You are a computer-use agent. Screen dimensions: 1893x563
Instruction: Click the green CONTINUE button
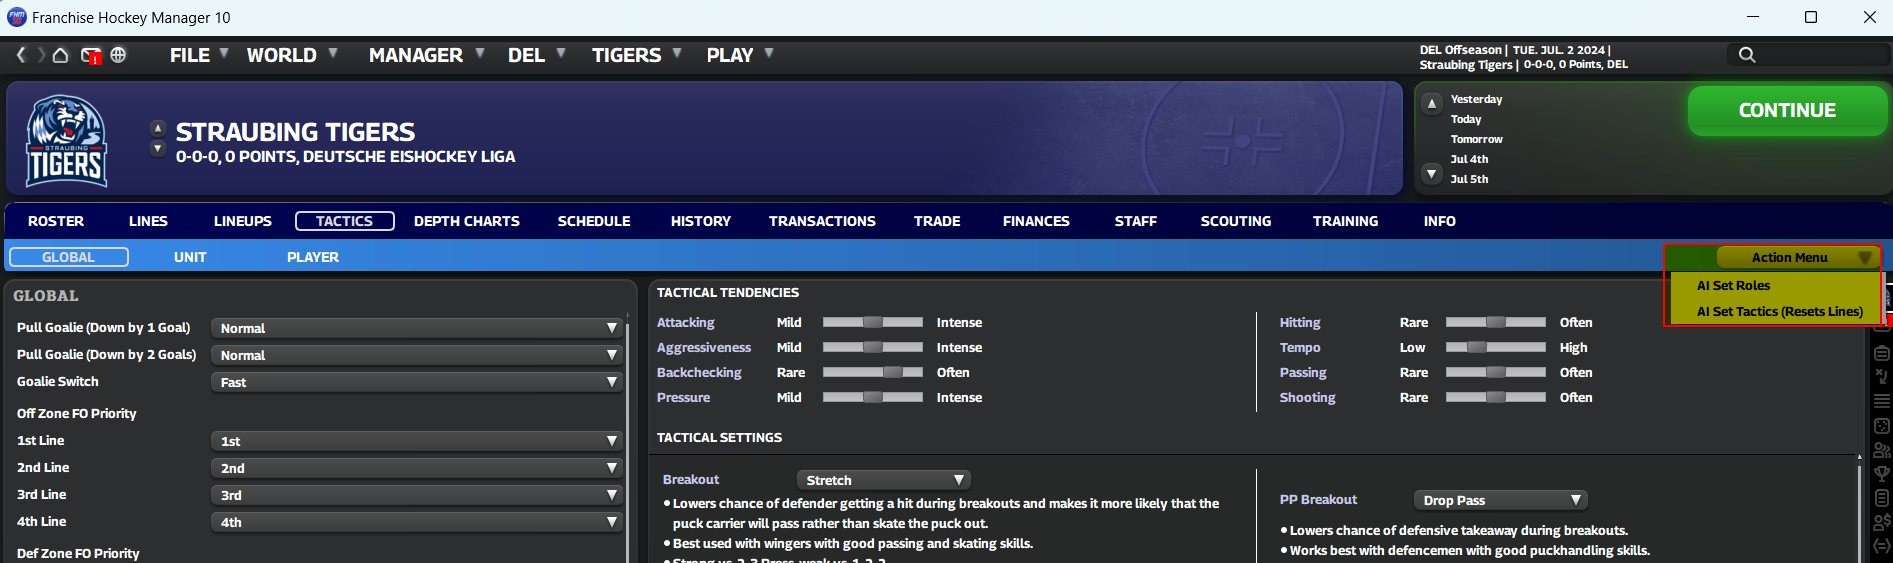pos(1787,111)
